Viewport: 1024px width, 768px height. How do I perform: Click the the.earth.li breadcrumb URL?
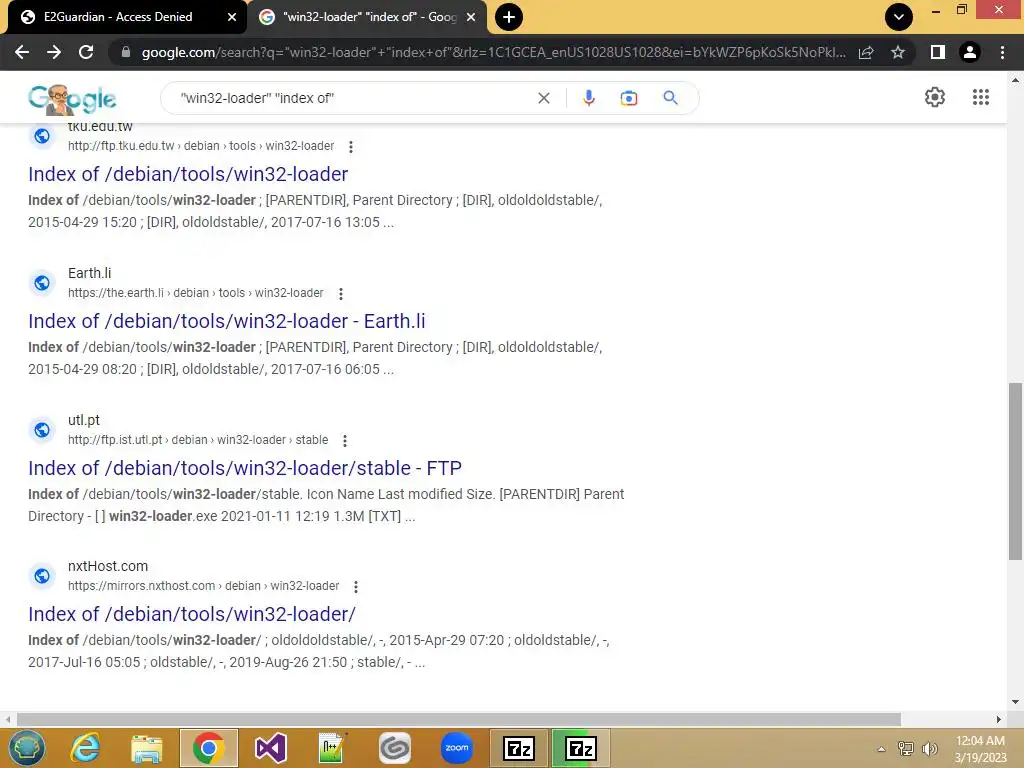click(195, 293)
